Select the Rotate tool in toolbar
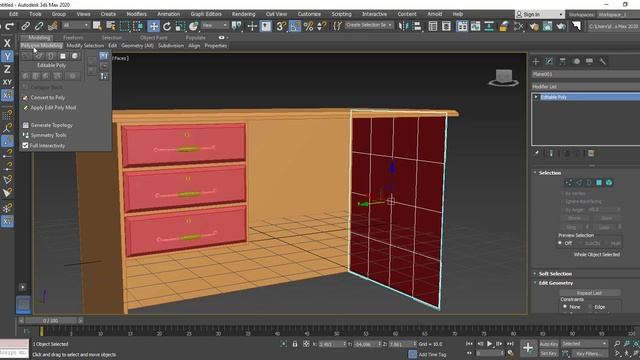 tap(167, 27)
